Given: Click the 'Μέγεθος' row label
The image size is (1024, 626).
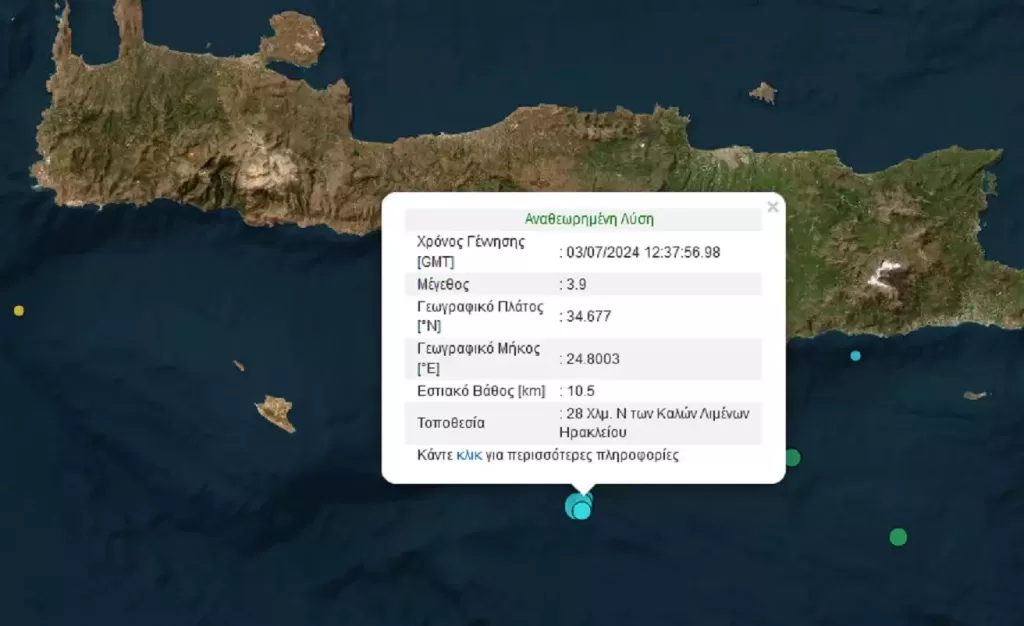Looking at the screenshot, I should pos(441,284).
